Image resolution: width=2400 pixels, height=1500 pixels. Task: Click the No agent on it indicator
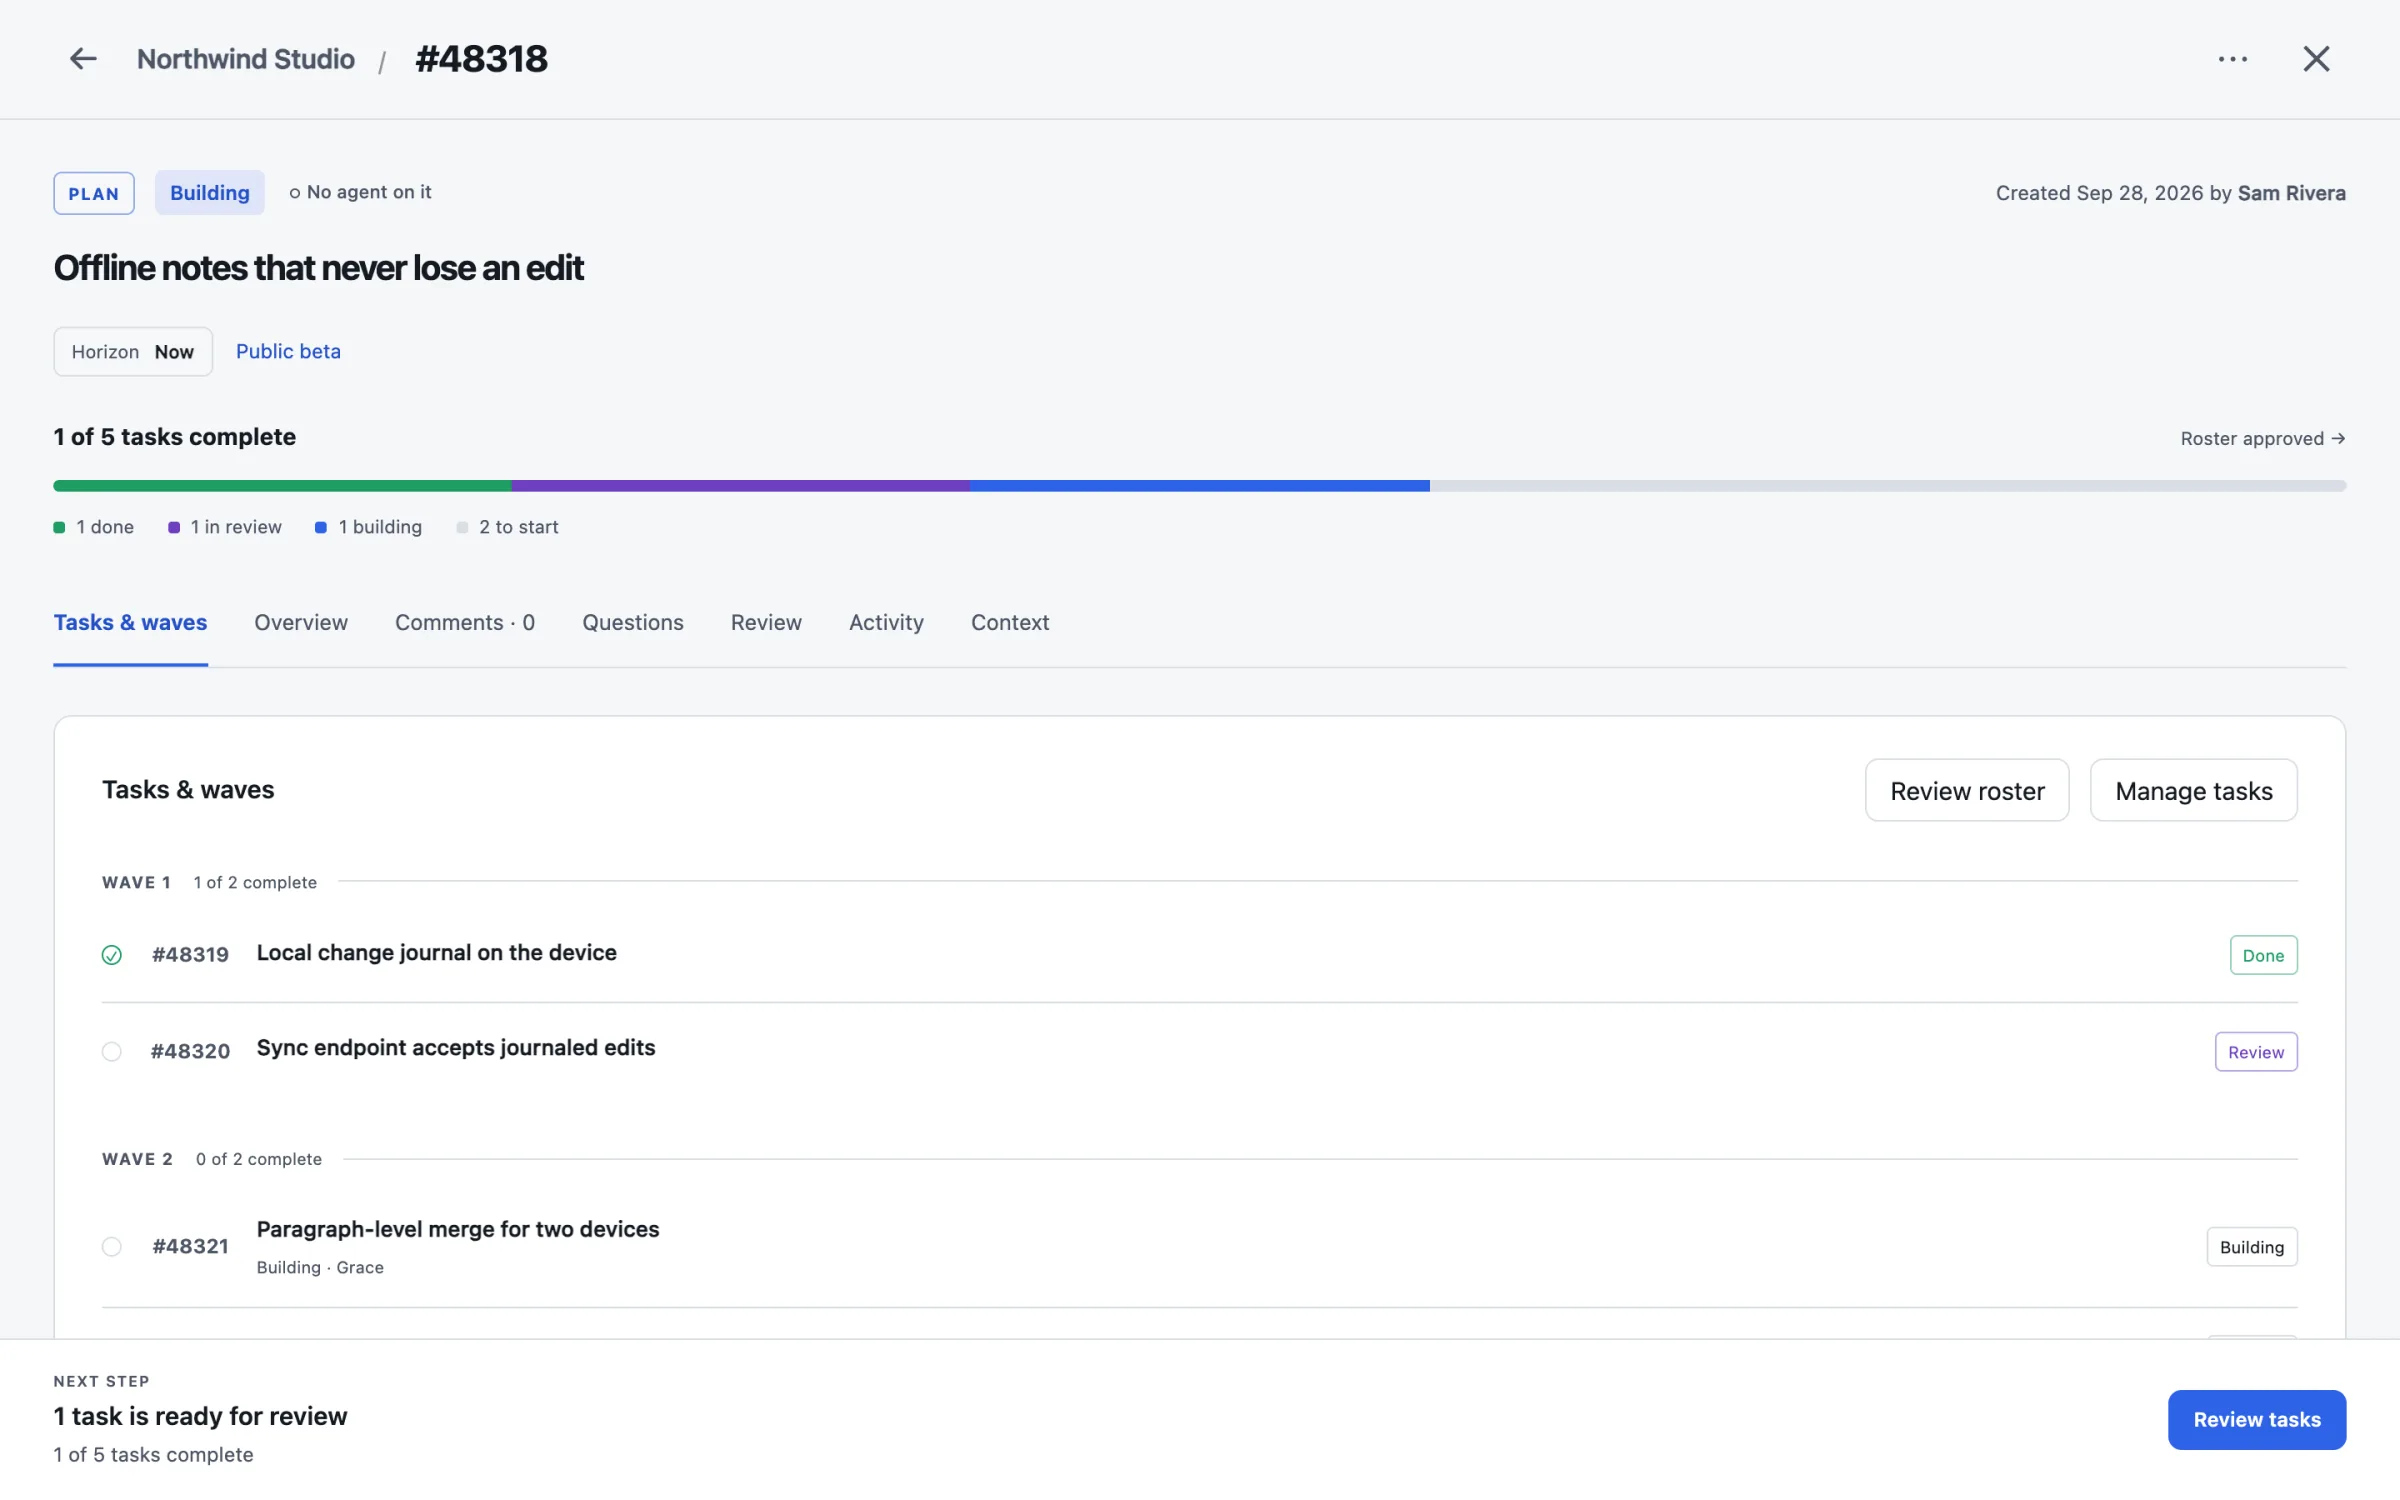coord(360,192)
